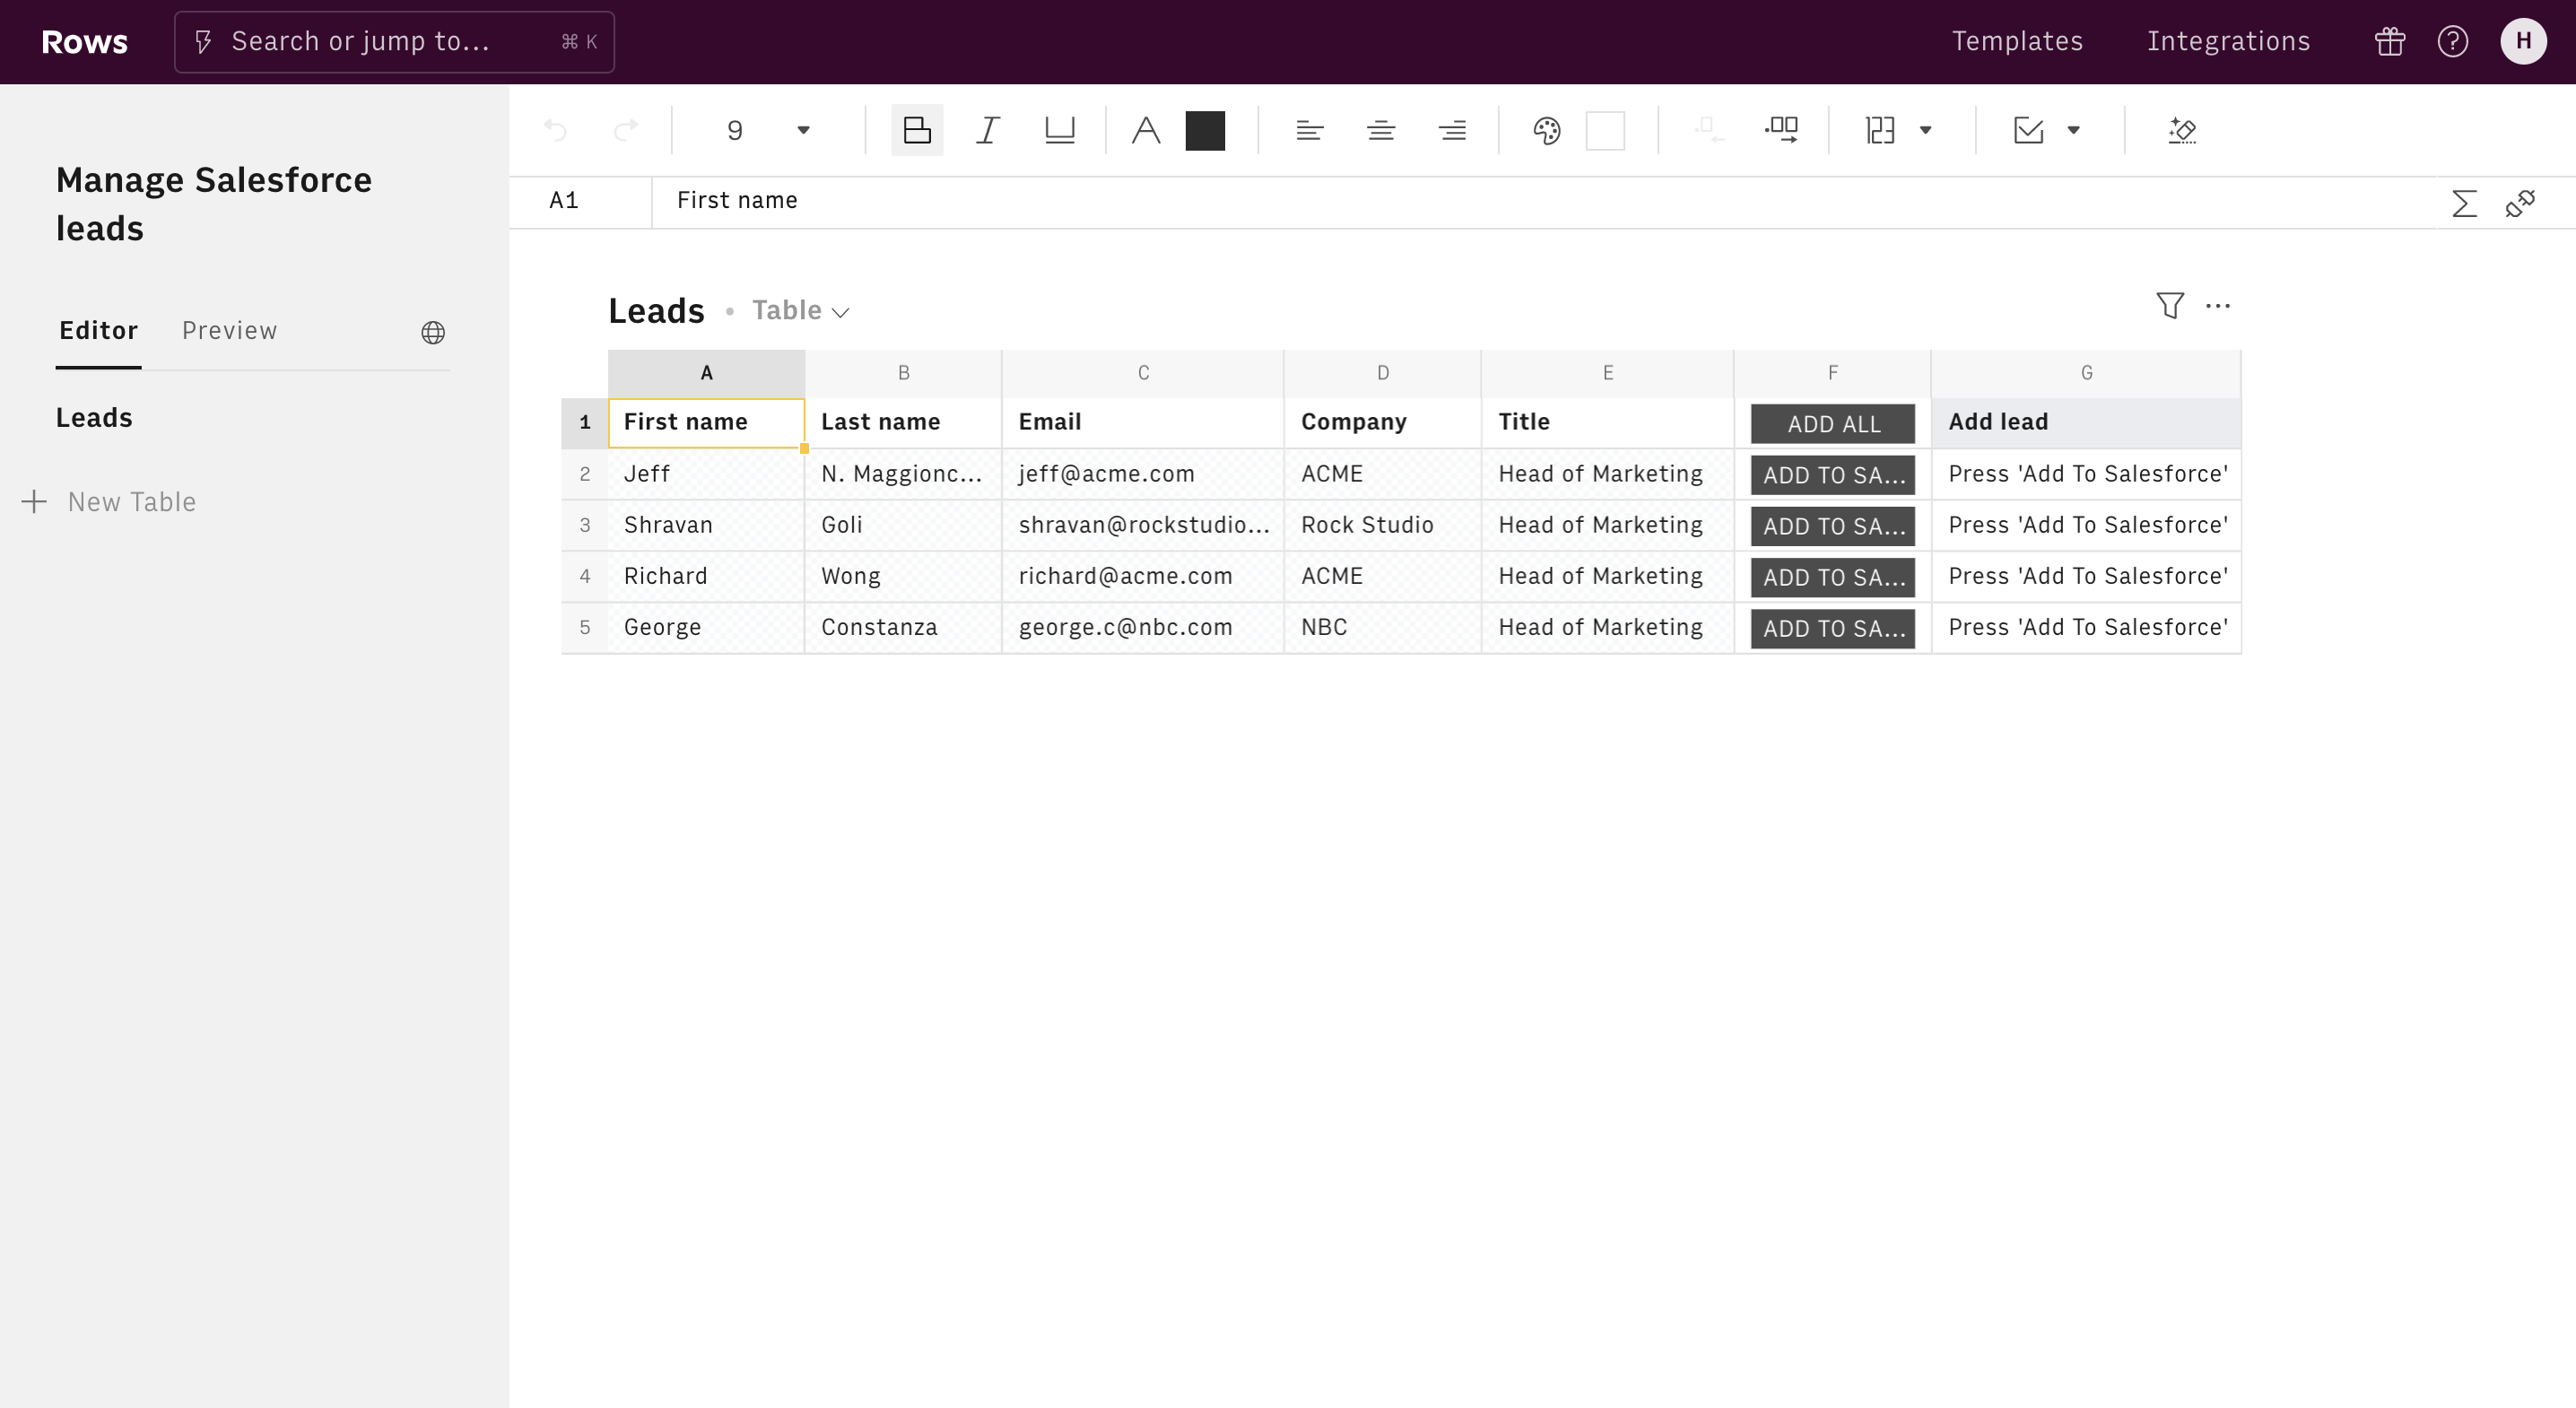The width and height of the screenshot is (2576, 1408).
Task: Click the more options icon on Leads table
Action: (2219, 305)
